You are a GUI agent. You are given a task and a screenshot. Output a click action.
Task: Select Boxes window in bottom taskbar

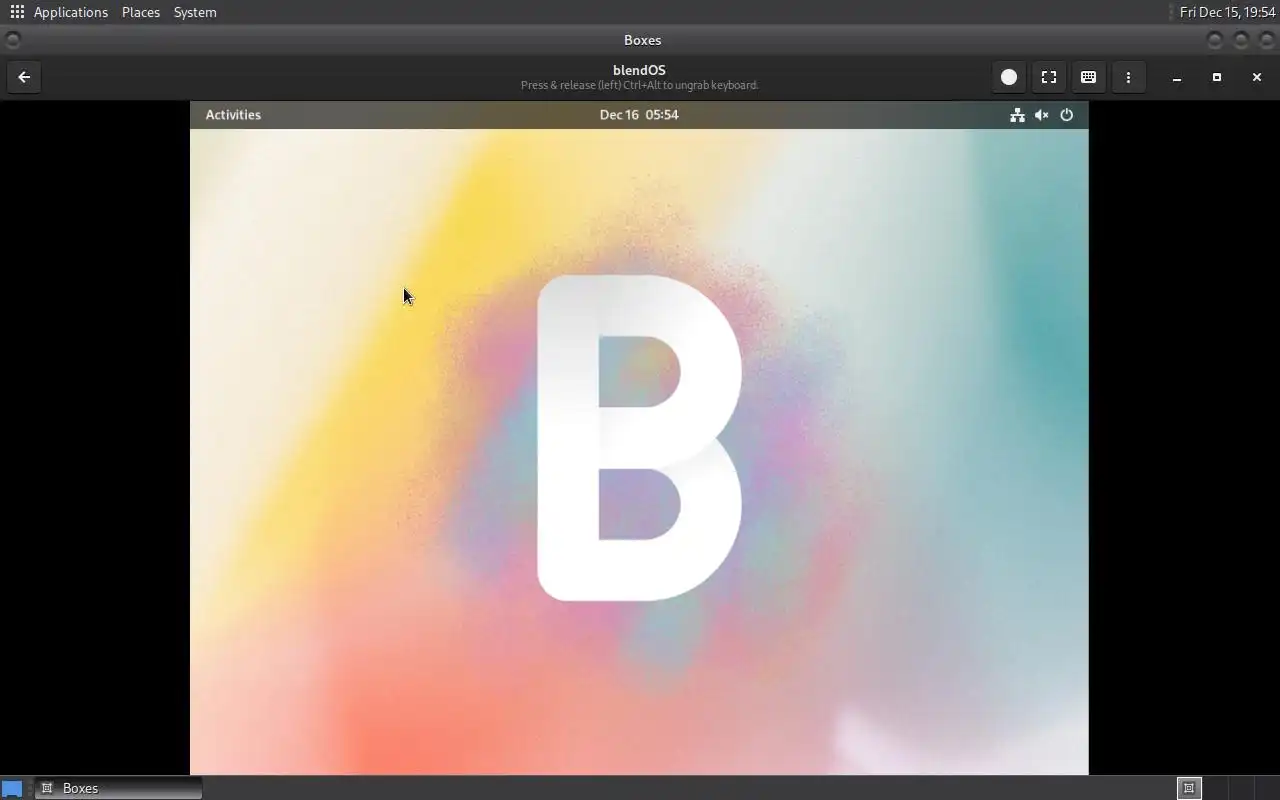point(118,788)
